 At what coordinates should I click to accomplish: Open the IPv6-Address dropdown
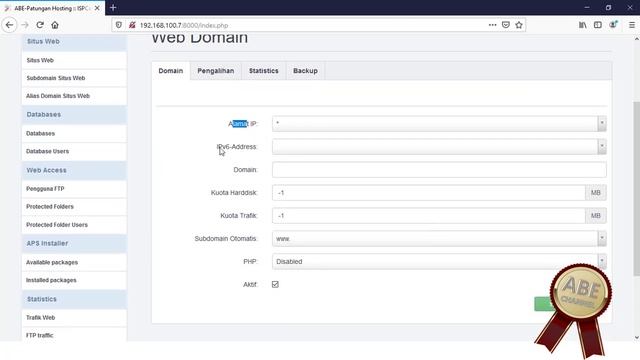(439, 147)
